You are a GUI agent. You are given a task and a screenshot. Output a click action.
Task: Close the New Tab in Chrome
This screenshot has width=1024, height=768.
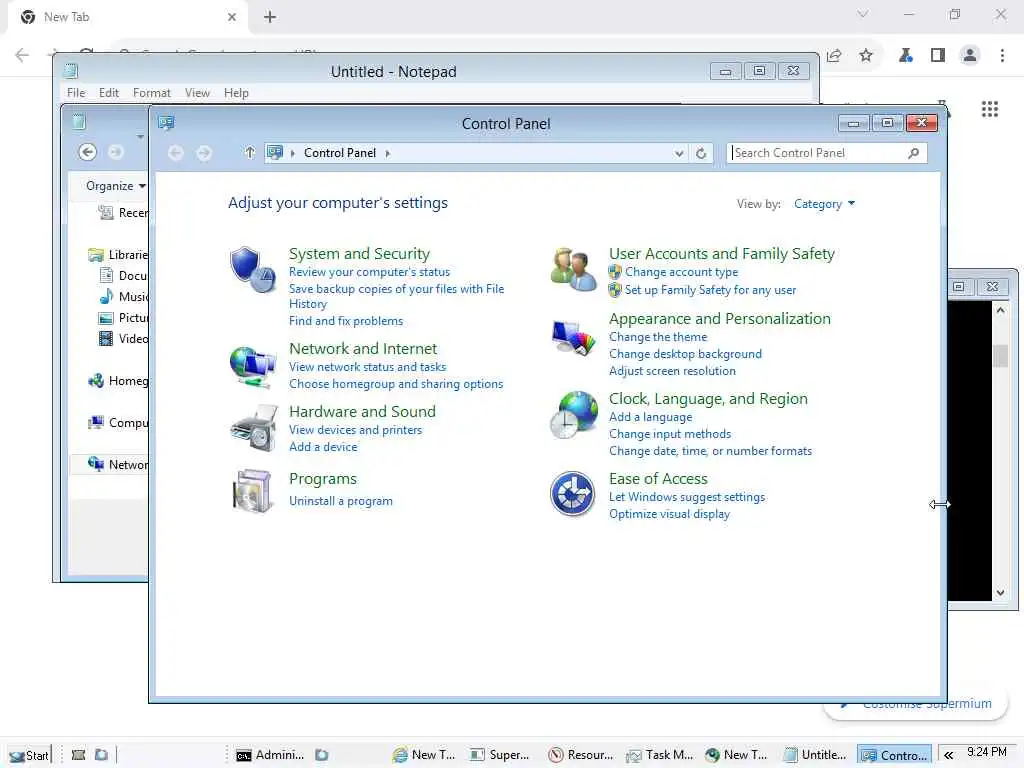(232, 17)
